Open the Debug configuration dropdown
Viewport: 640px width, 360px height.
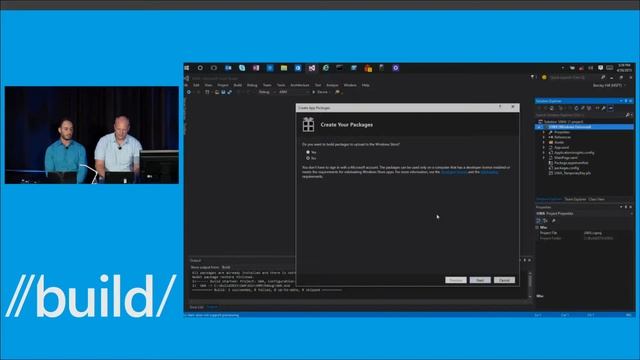pos(266,92)
